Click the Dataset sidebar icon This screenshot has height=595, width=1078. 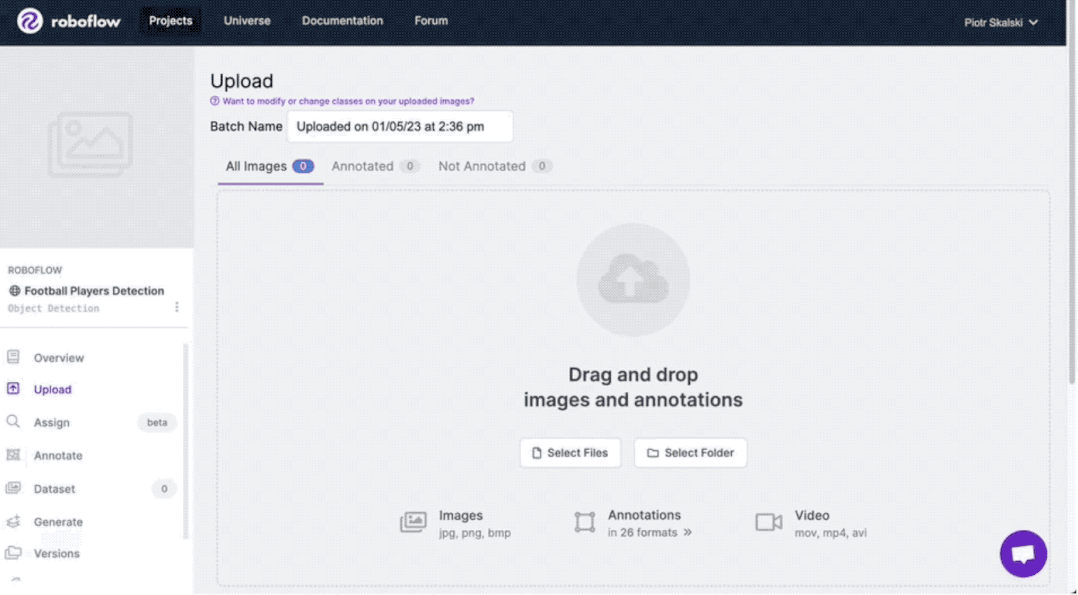(x=13, y=488)
